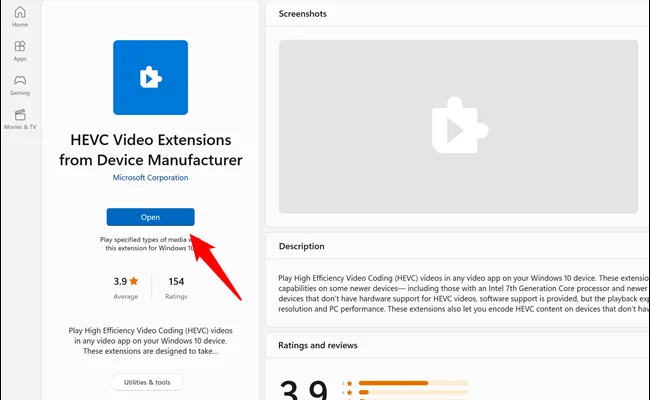The height and width of the screenshot is (400, 650).
Task: Click the 'Play specified types of media' note
Action: click(148, 244)
